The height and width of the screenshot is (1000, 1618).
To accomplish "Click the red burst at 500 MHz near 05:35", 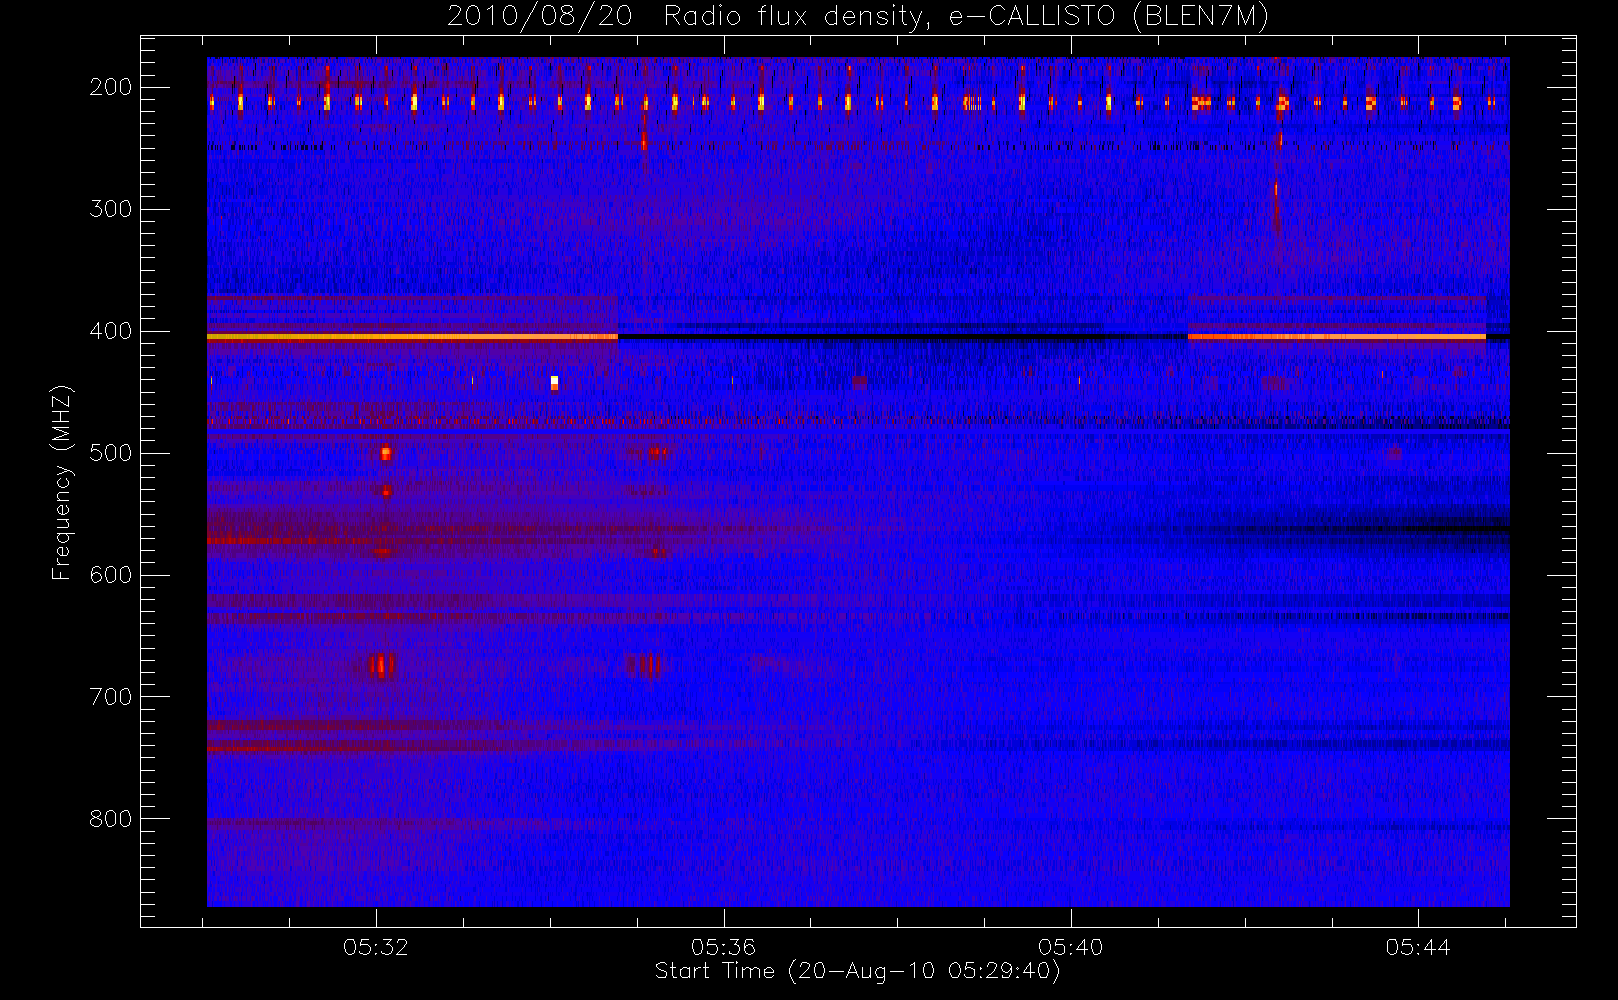I will click(657, 453).
